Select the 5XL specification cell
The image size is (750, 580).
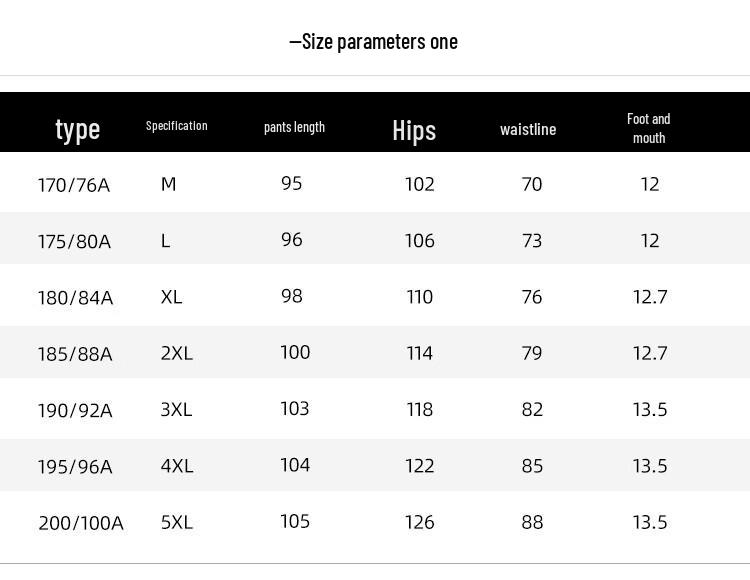176,522
